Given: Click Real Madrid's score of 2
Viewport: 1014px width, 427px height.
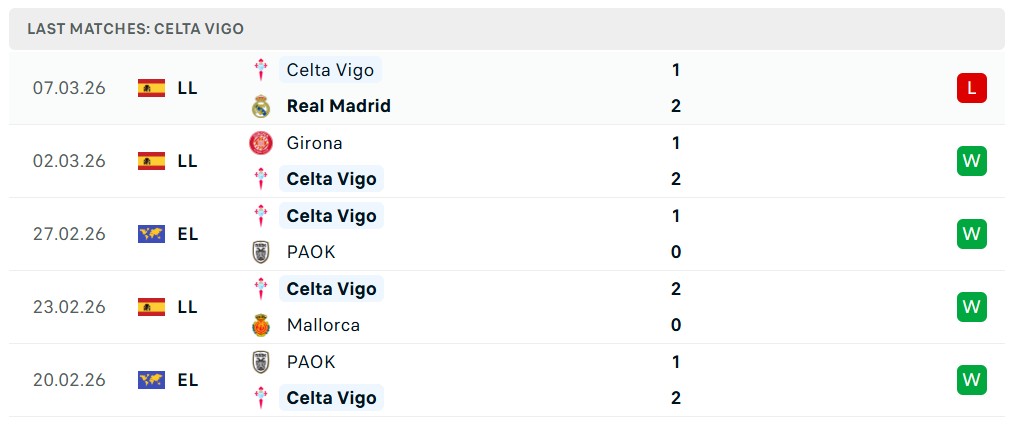Looking at the screenshot, I should [x=676, y=106].
